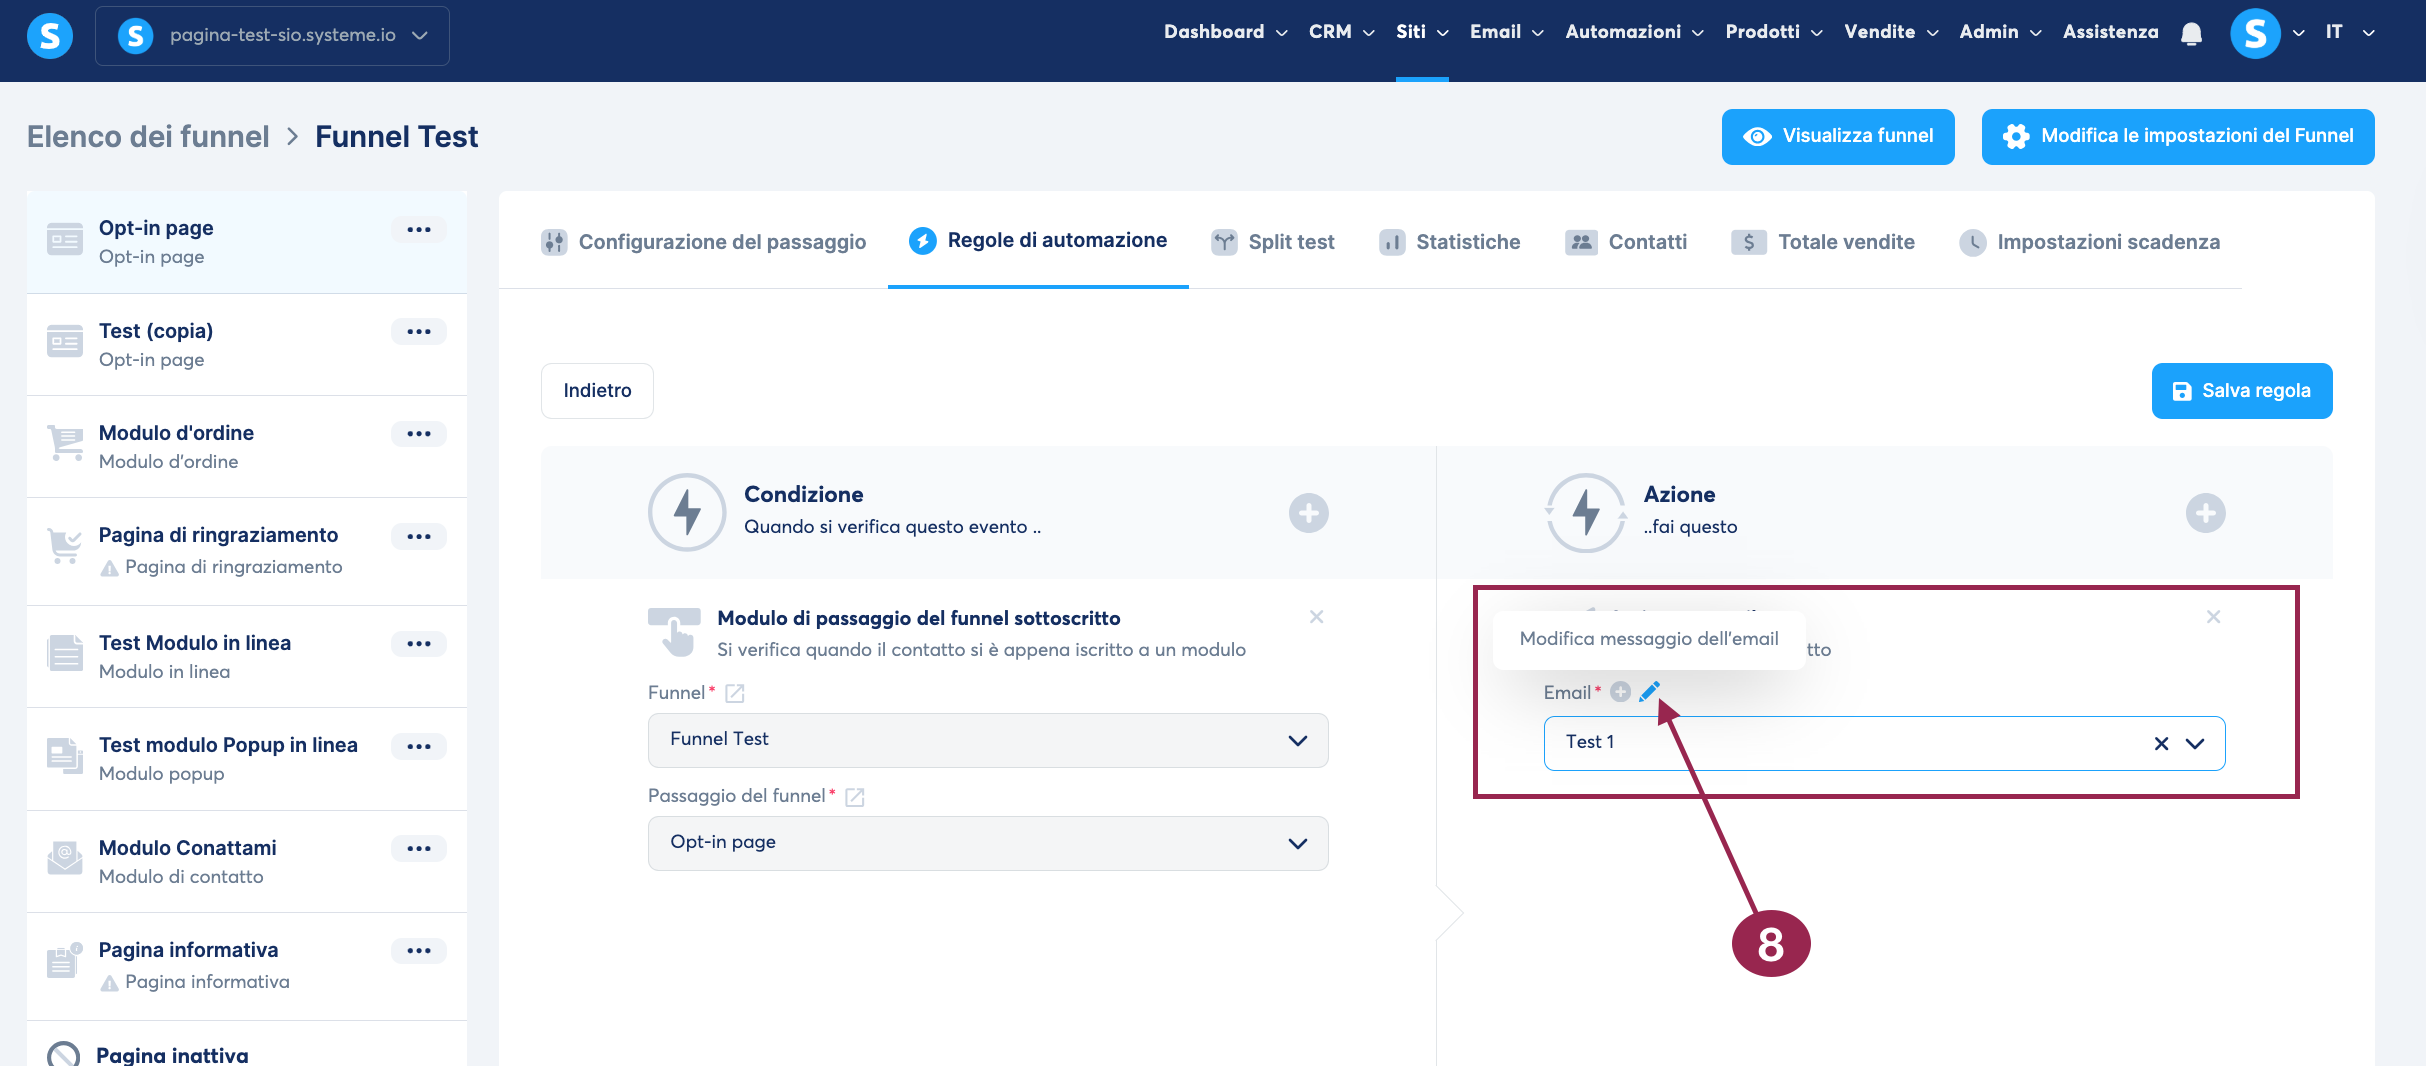Change language from IT selector

(x=2349, y=32)
